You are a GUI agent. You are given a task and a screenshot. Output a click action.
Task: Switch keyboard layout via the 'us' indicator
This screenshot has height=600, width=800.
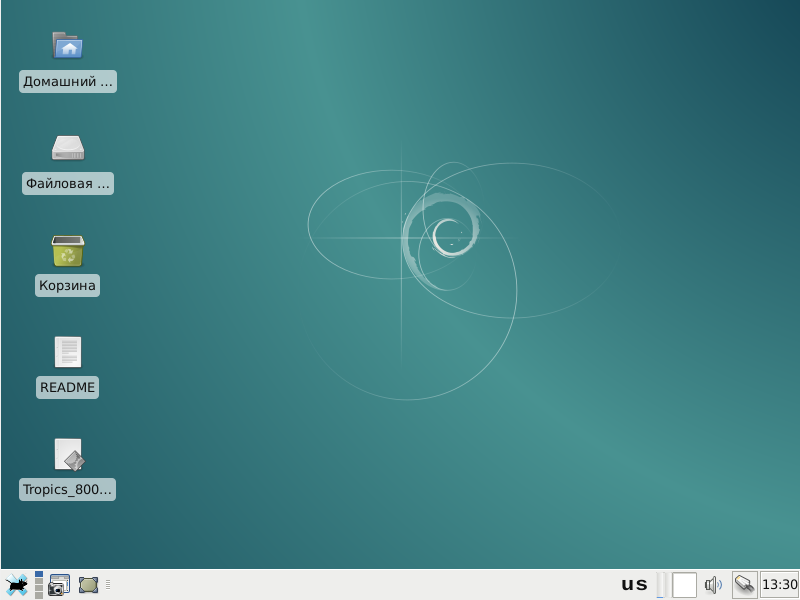[x=634, y=585]
